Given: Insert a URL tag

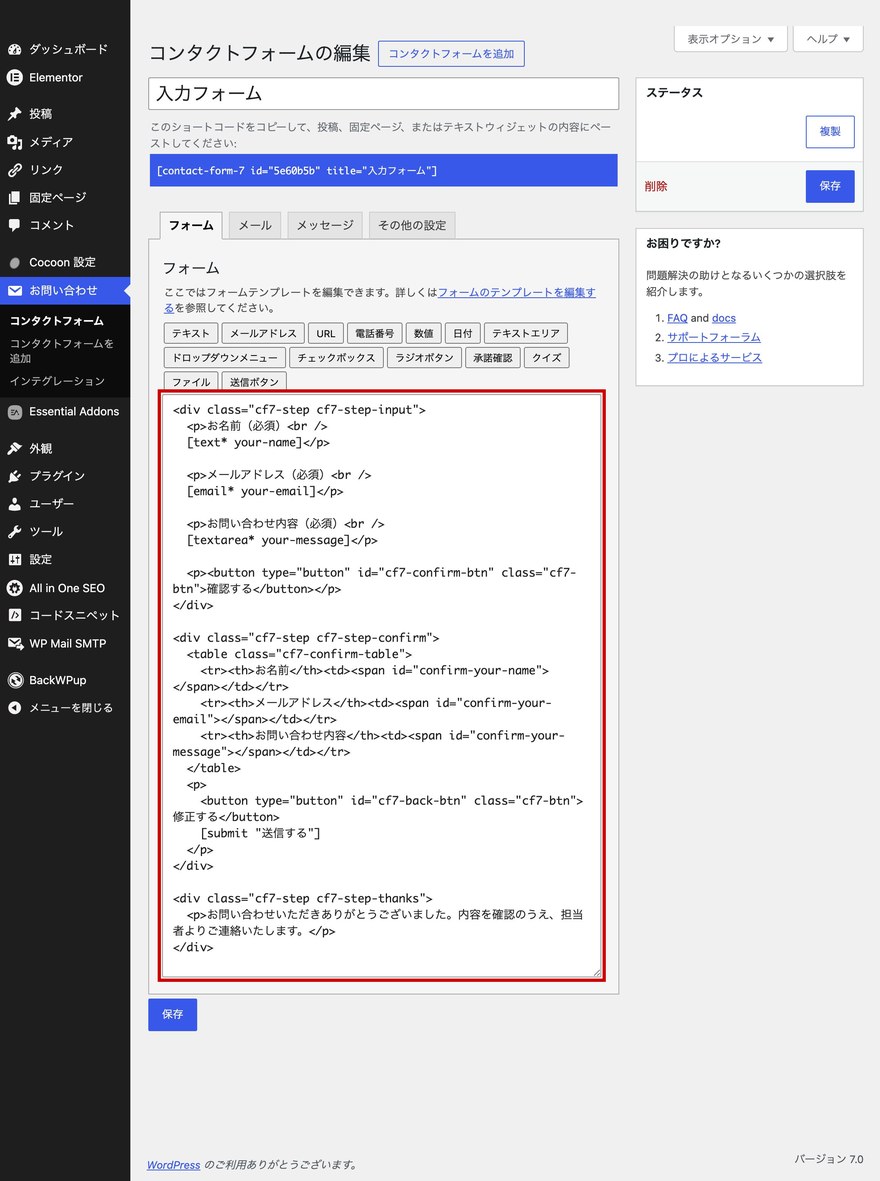Looking at the screenshot, I should 325,334.
